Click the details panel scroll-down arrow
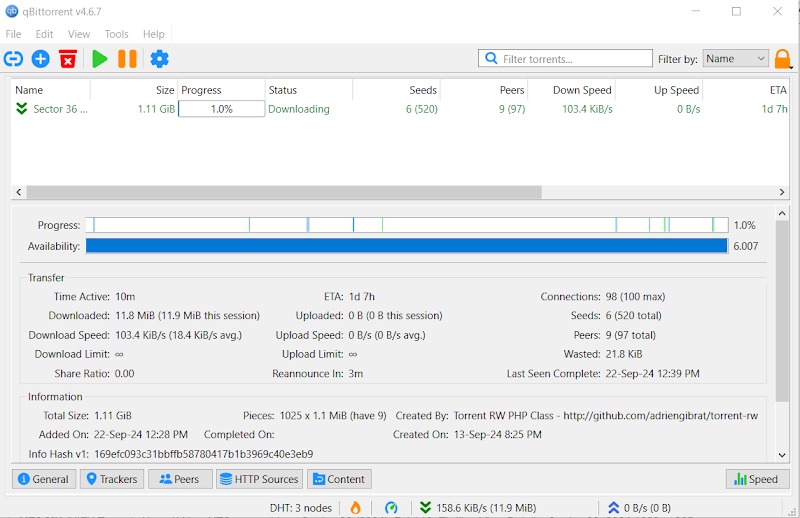 (782, 455)
